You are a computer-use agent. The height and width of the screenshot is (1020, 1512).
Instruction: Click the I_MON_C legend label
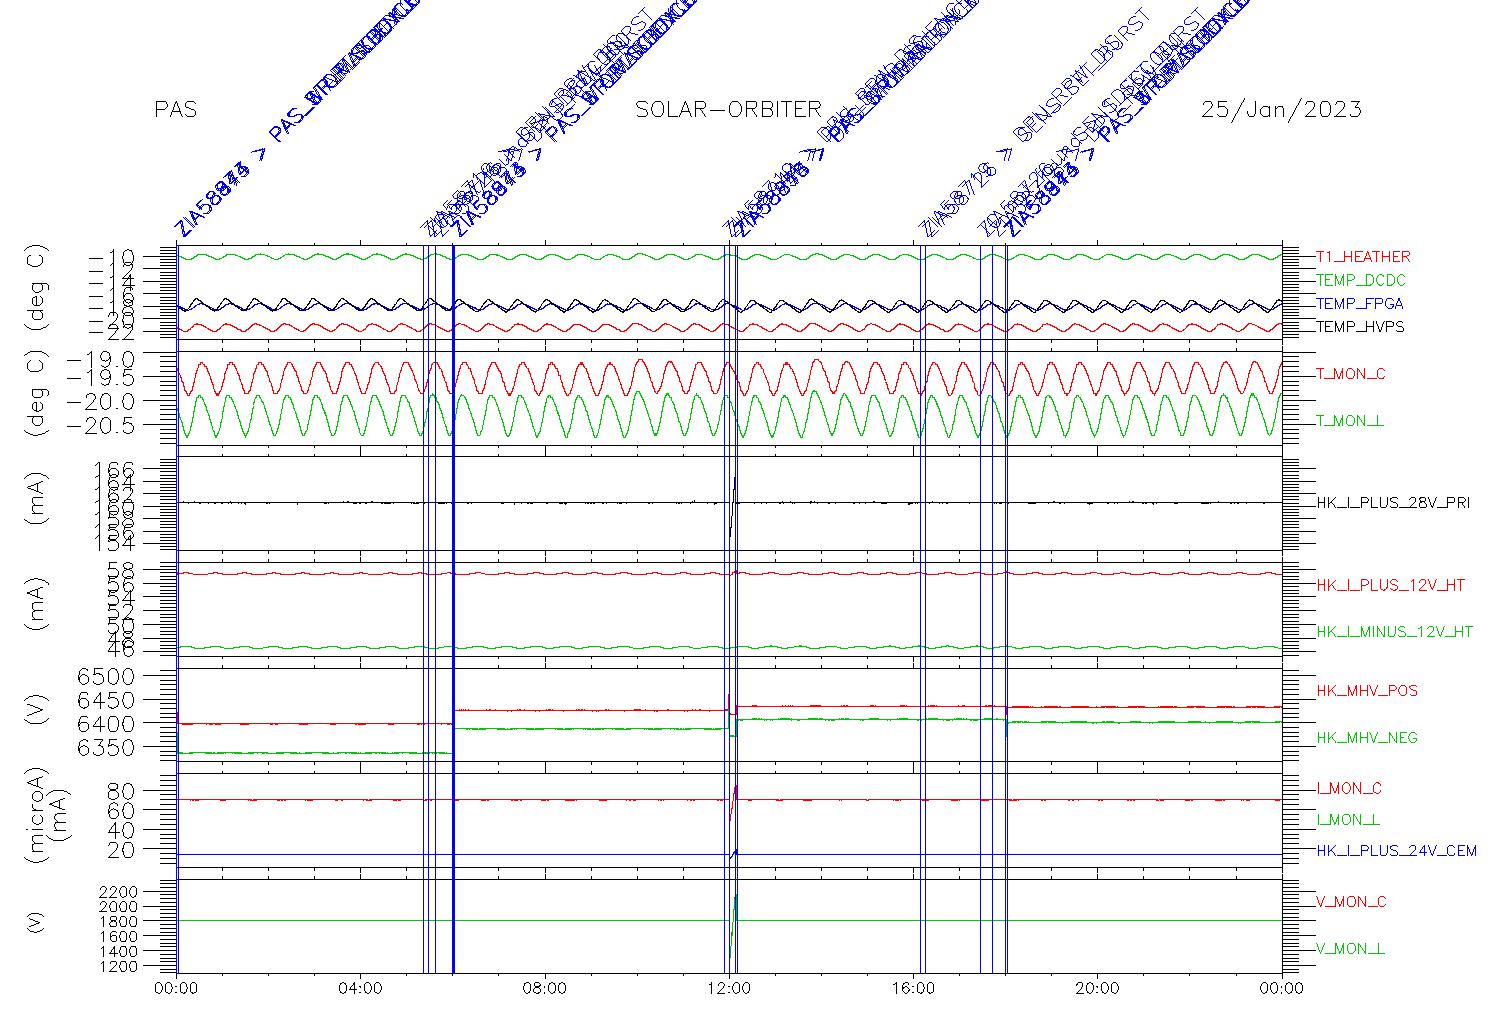1349,789
